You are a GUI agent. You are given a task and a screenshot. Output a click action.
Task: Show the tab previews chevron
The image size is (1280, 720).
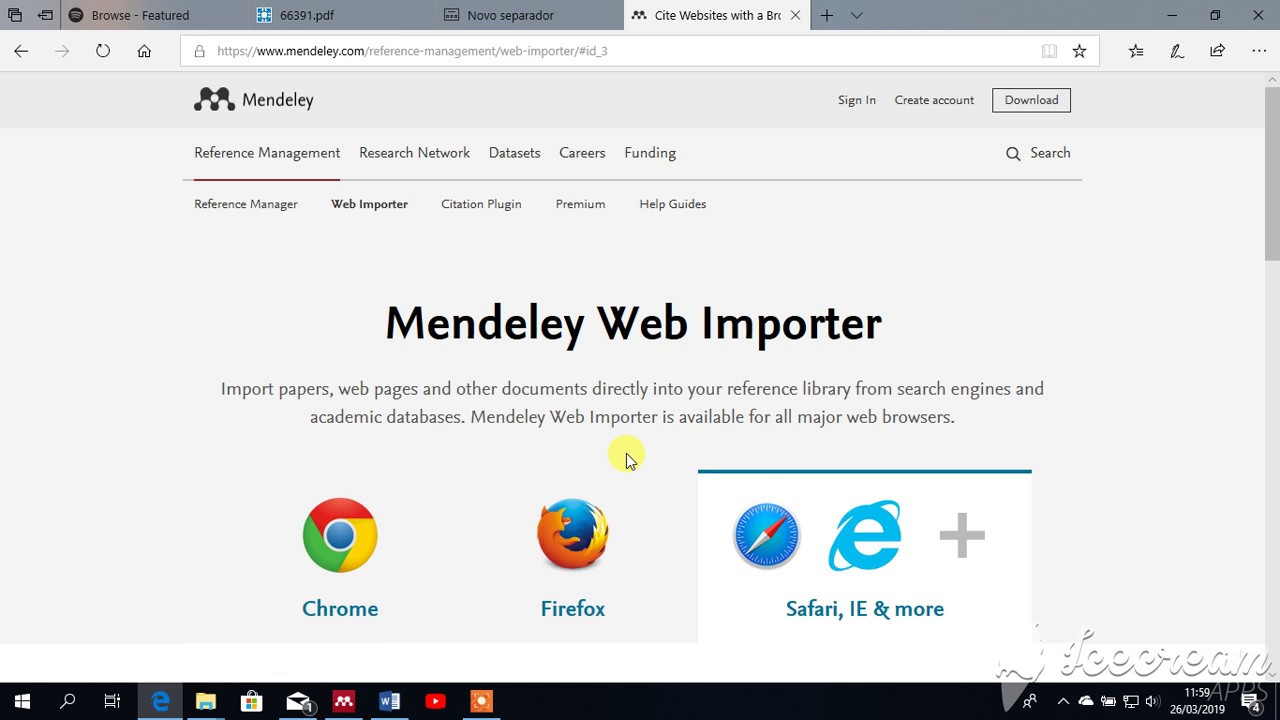tap(857, 15)
